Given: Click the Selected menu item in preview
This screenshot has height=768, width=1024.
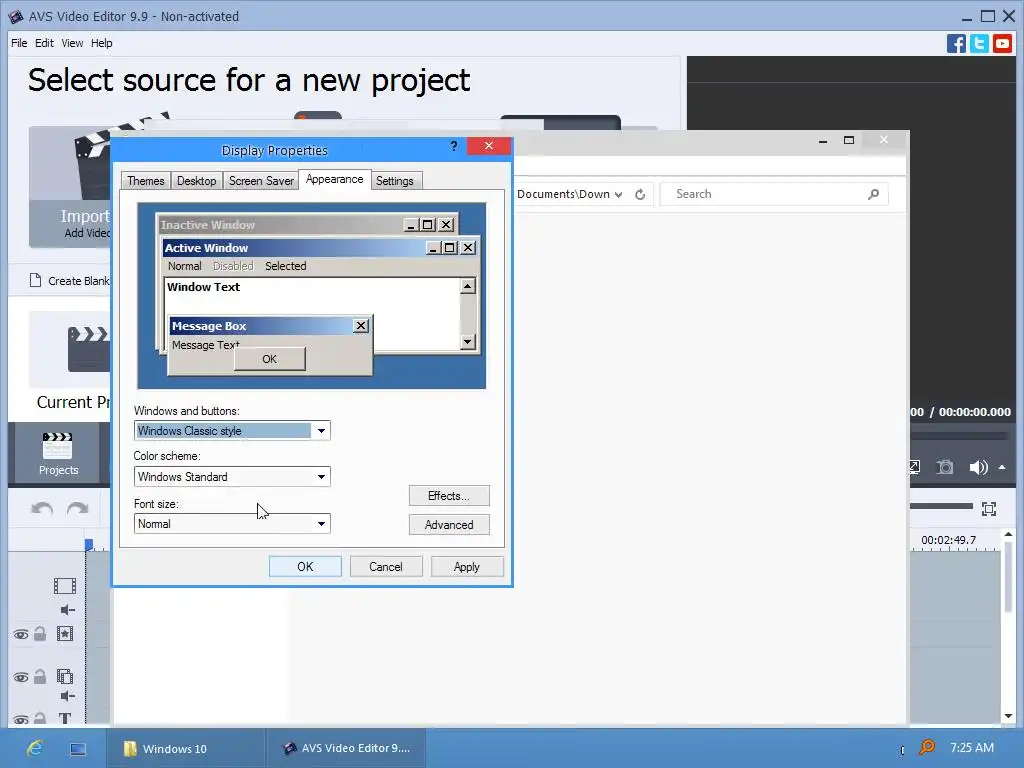Looking at the screenshot, I should 285,266.
